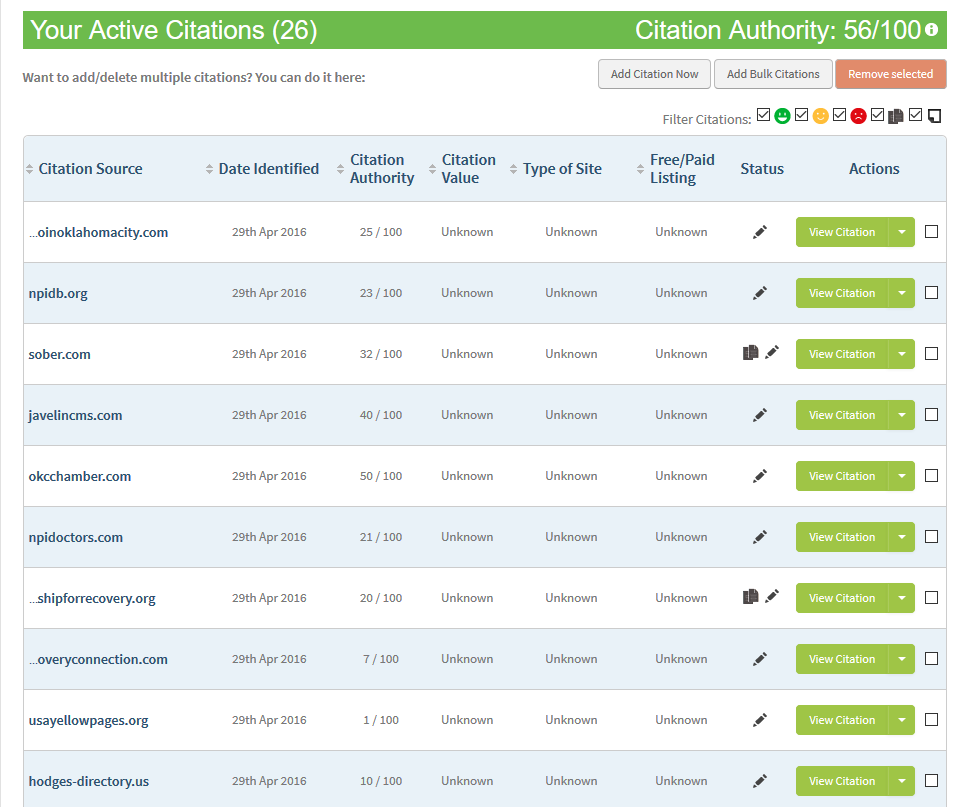Expand View Citation arrow for javelincms.com
This screenshot has height=807, width=960.
coord(902,415)
